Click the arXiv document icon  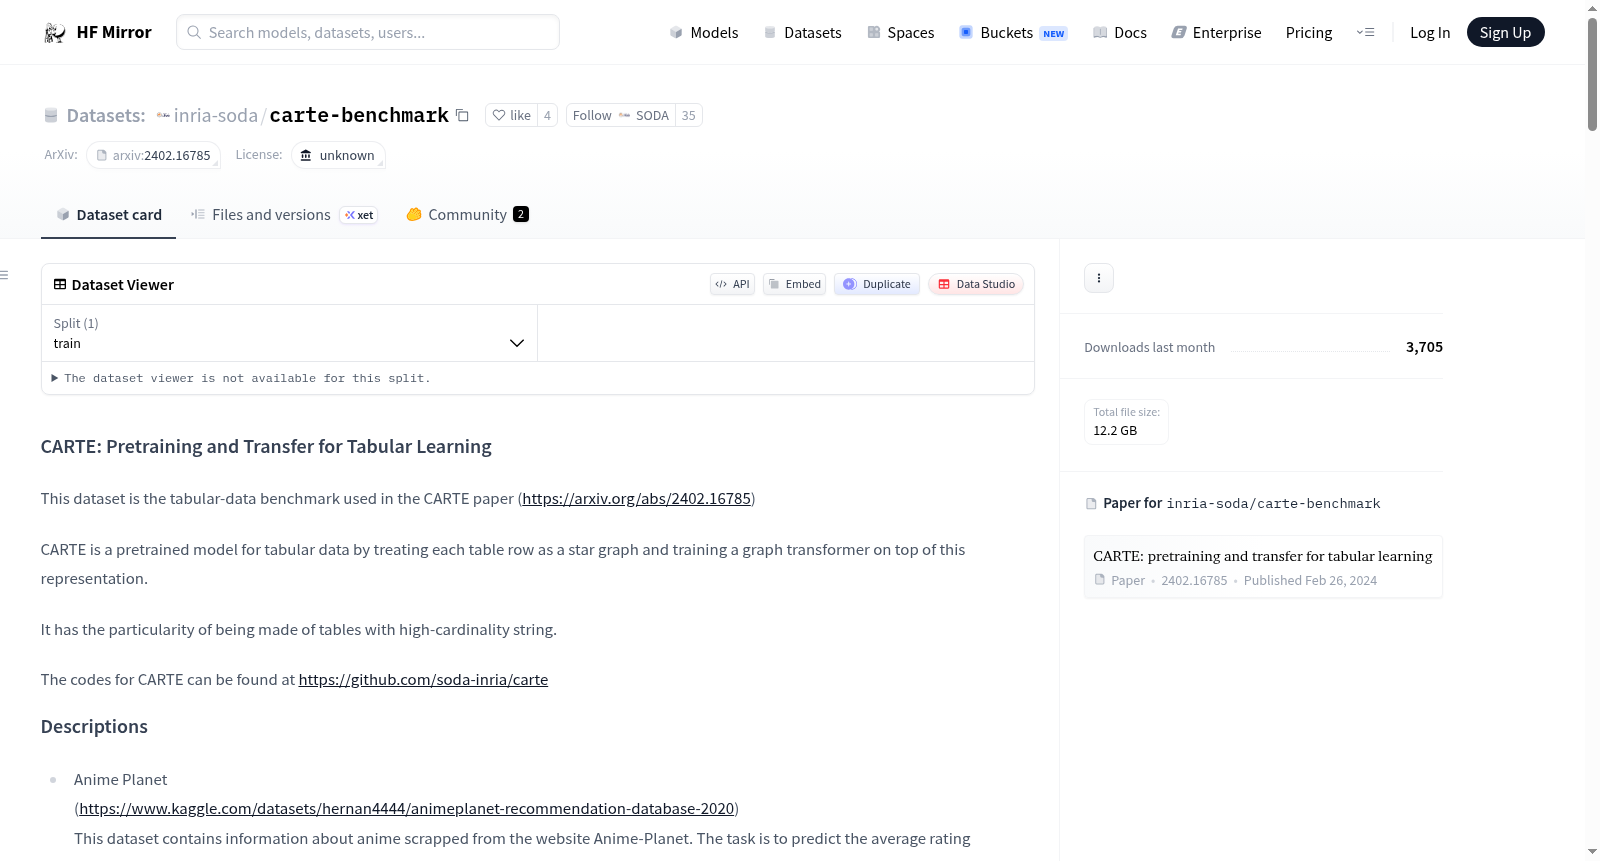(x=102, y=155)
